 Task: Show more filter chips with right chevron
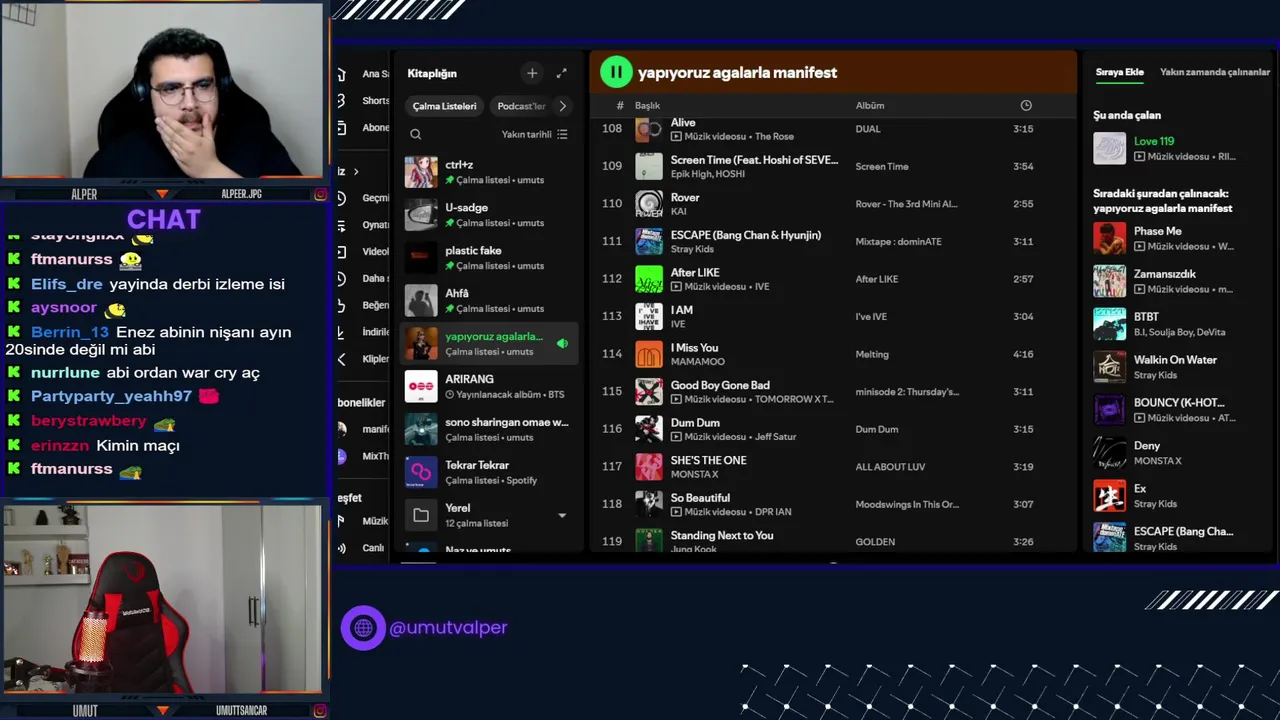[x=562, y=106]
